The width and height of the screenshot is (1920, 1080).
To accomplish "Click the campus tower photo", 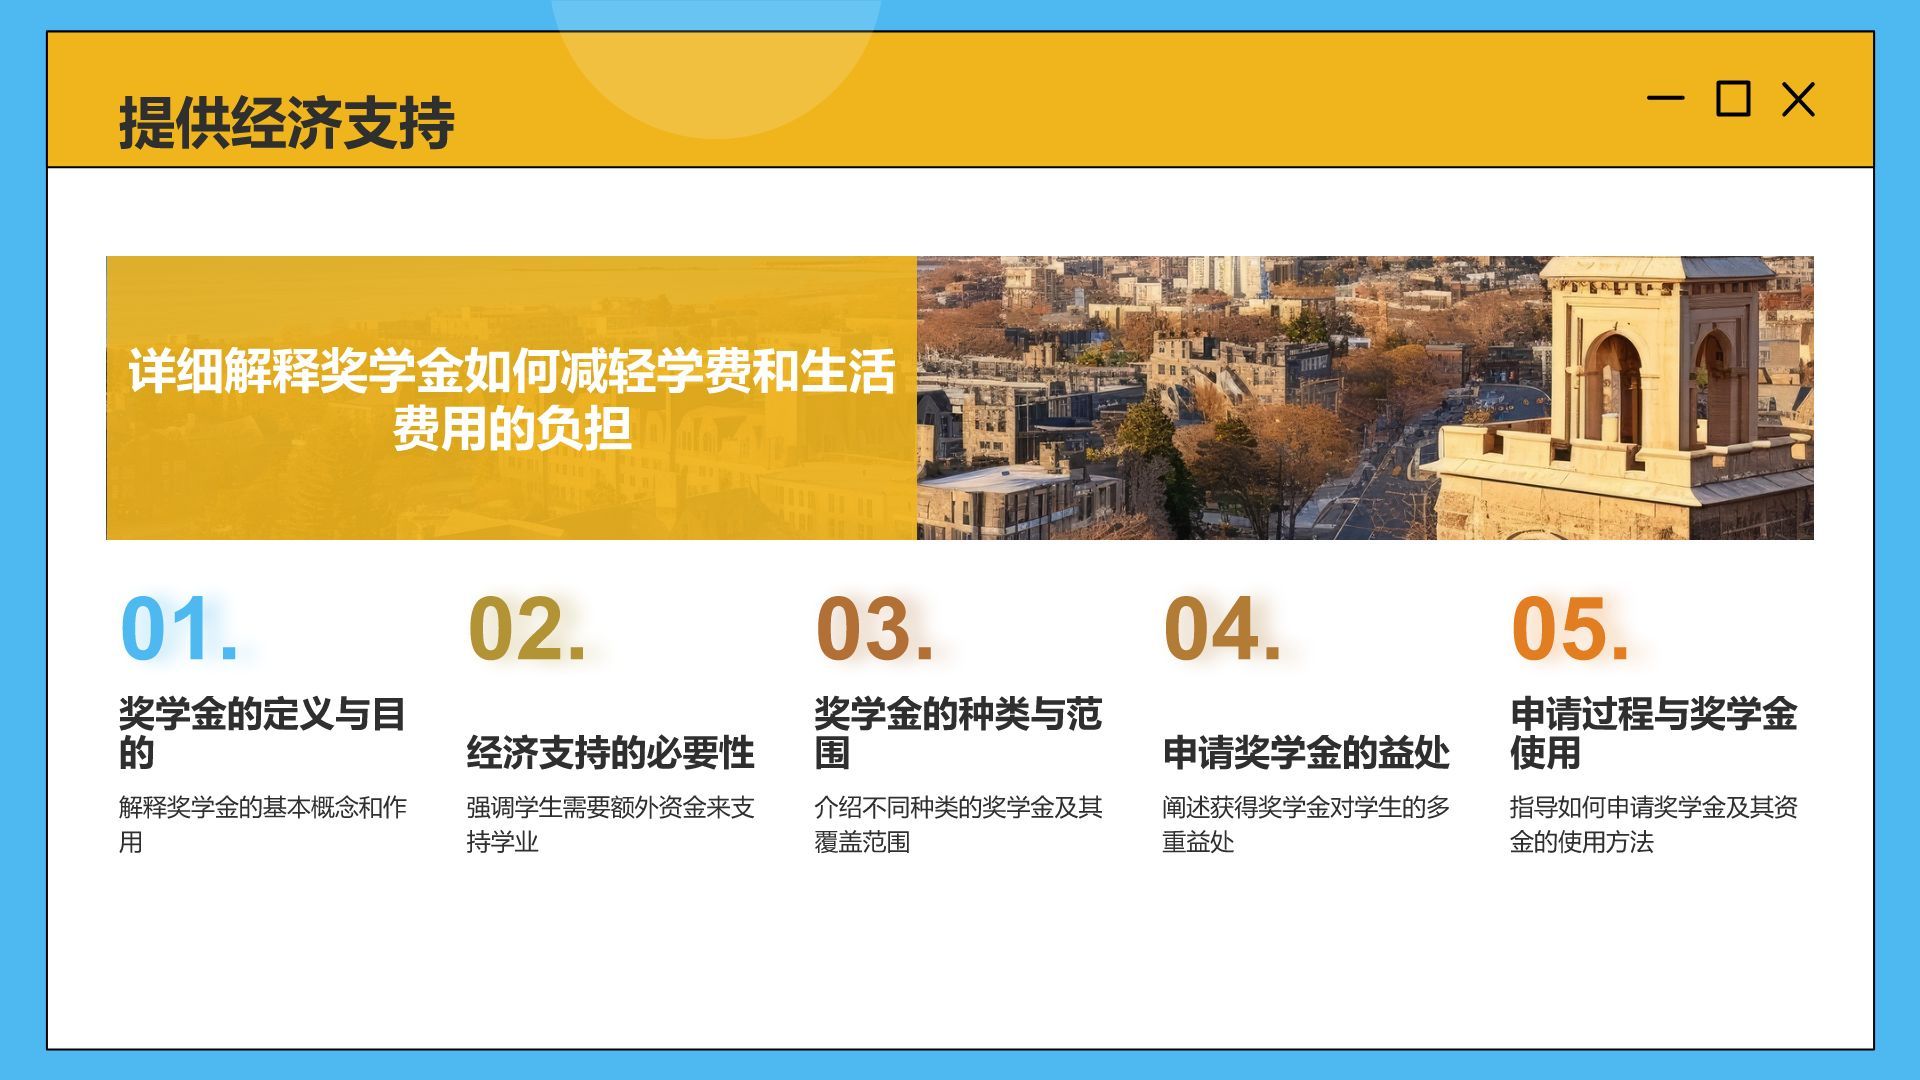I will [x=1364, y=398].
